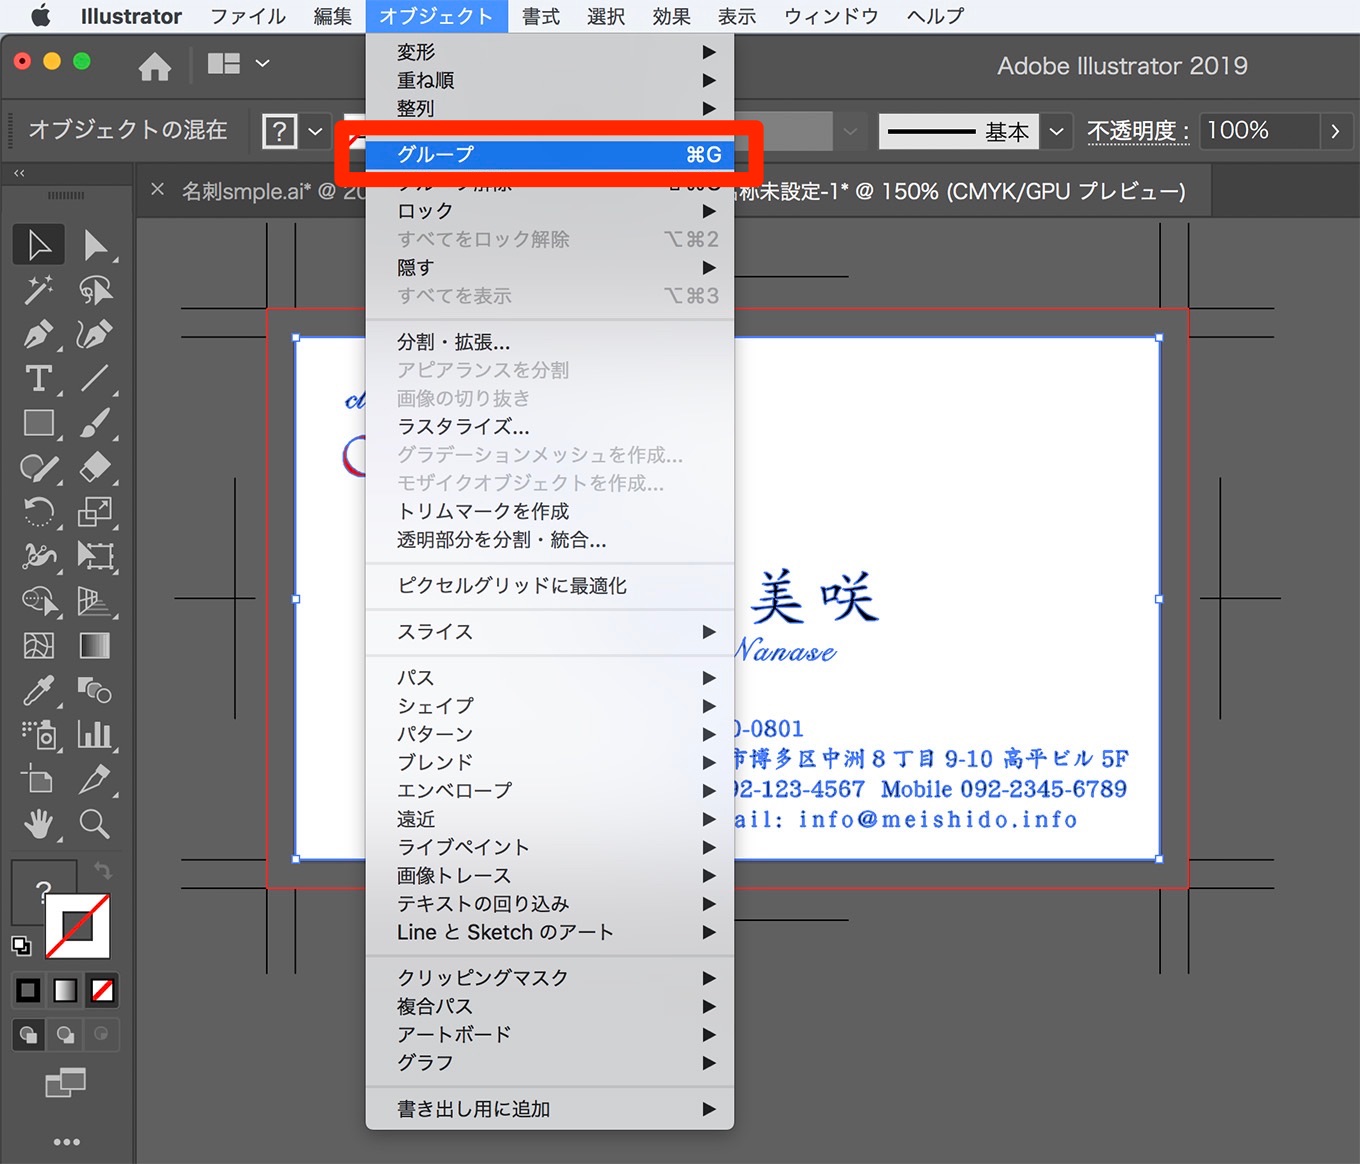
Task: Select the Zoom tool
Action: coord(95,824)
